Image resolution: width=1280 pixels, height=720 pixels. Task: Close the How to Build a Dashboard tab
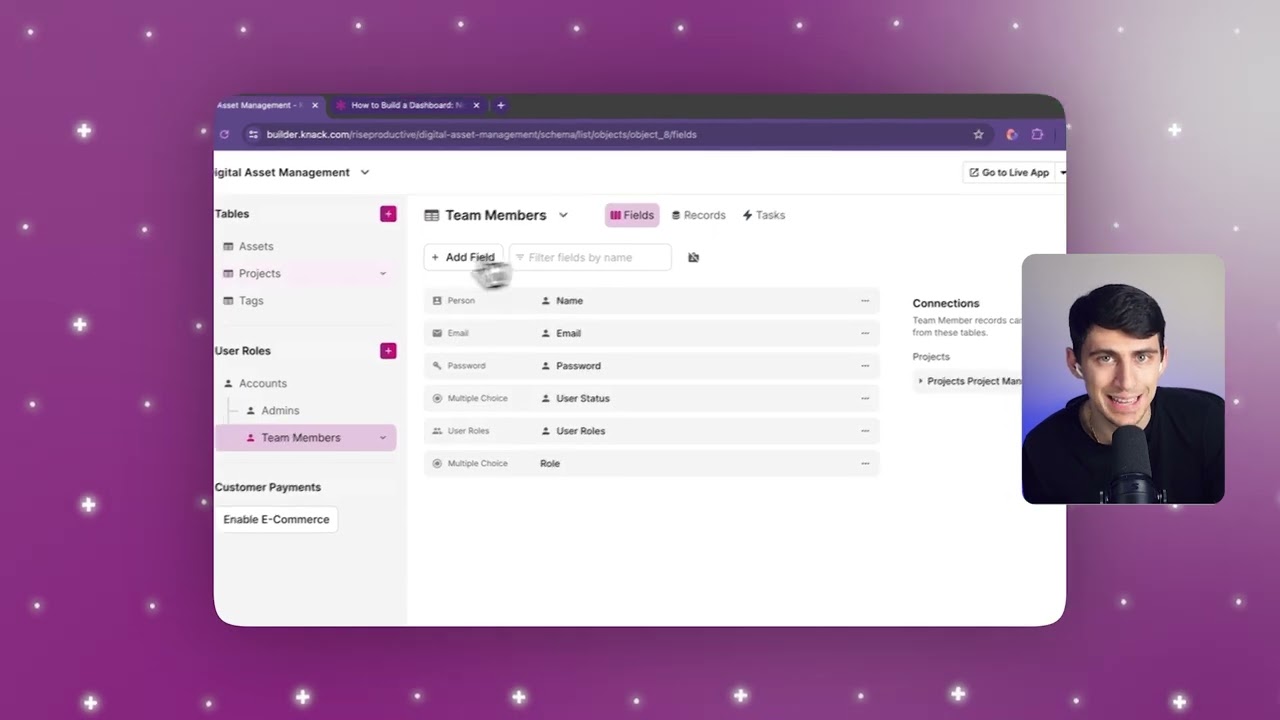click(476, 105)
